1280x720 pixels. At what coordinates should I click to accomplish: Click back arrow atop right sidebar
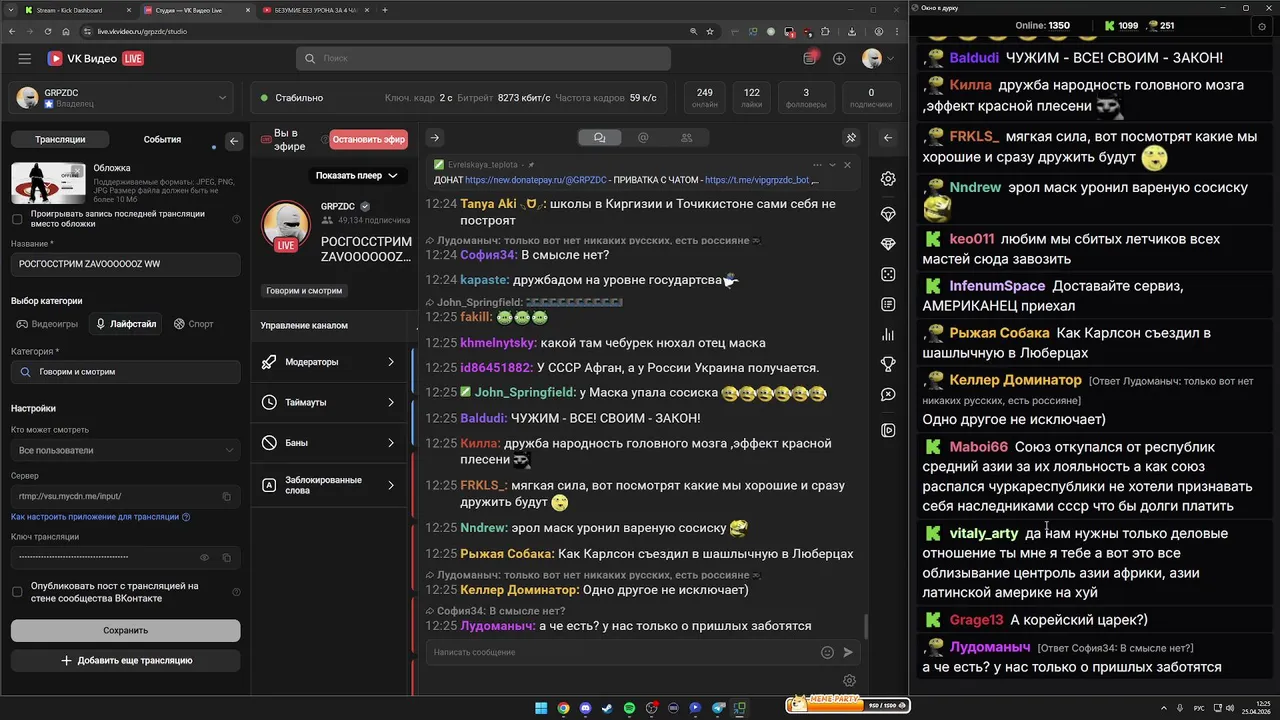point(888,138)
